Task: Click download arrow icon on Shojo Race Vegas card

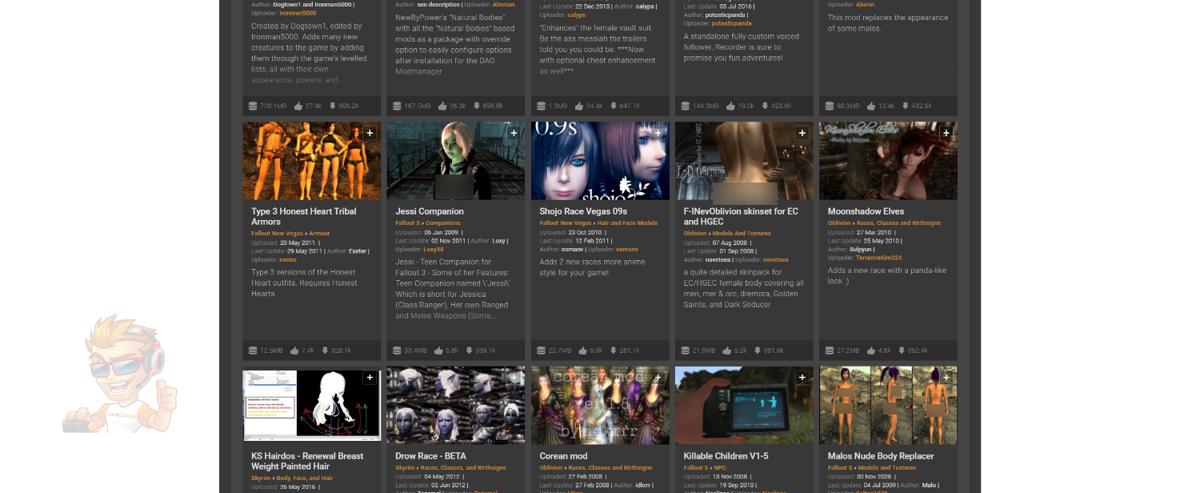Action: click(612, 350)
